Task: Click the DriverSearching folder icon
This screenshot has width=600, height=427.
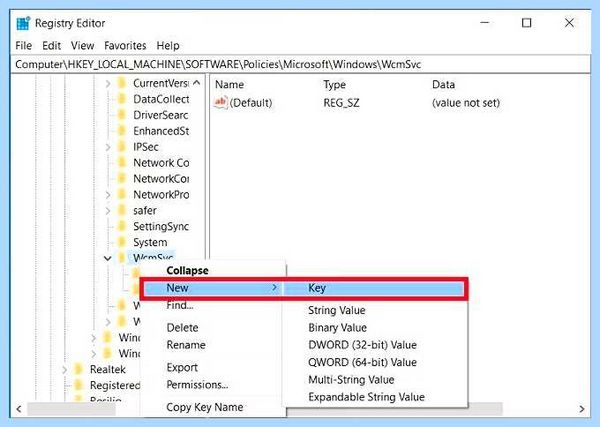Action: coord(122,115)
